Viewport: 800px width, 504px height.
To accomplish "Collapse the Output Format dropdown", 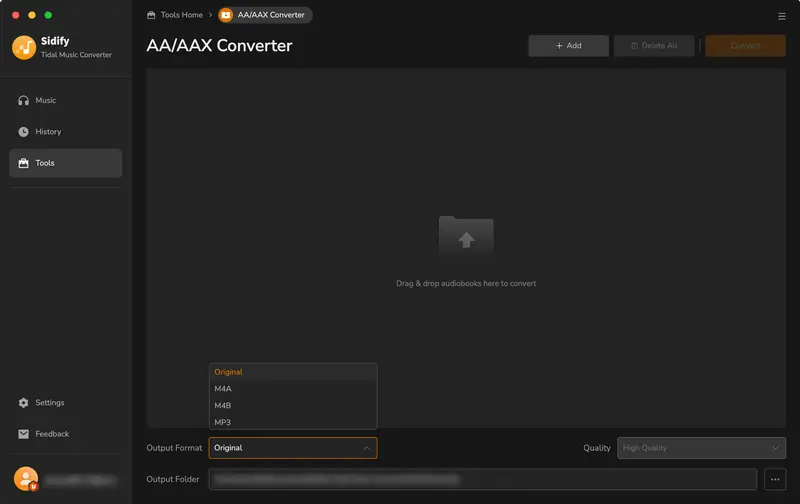I will point(293,448).
